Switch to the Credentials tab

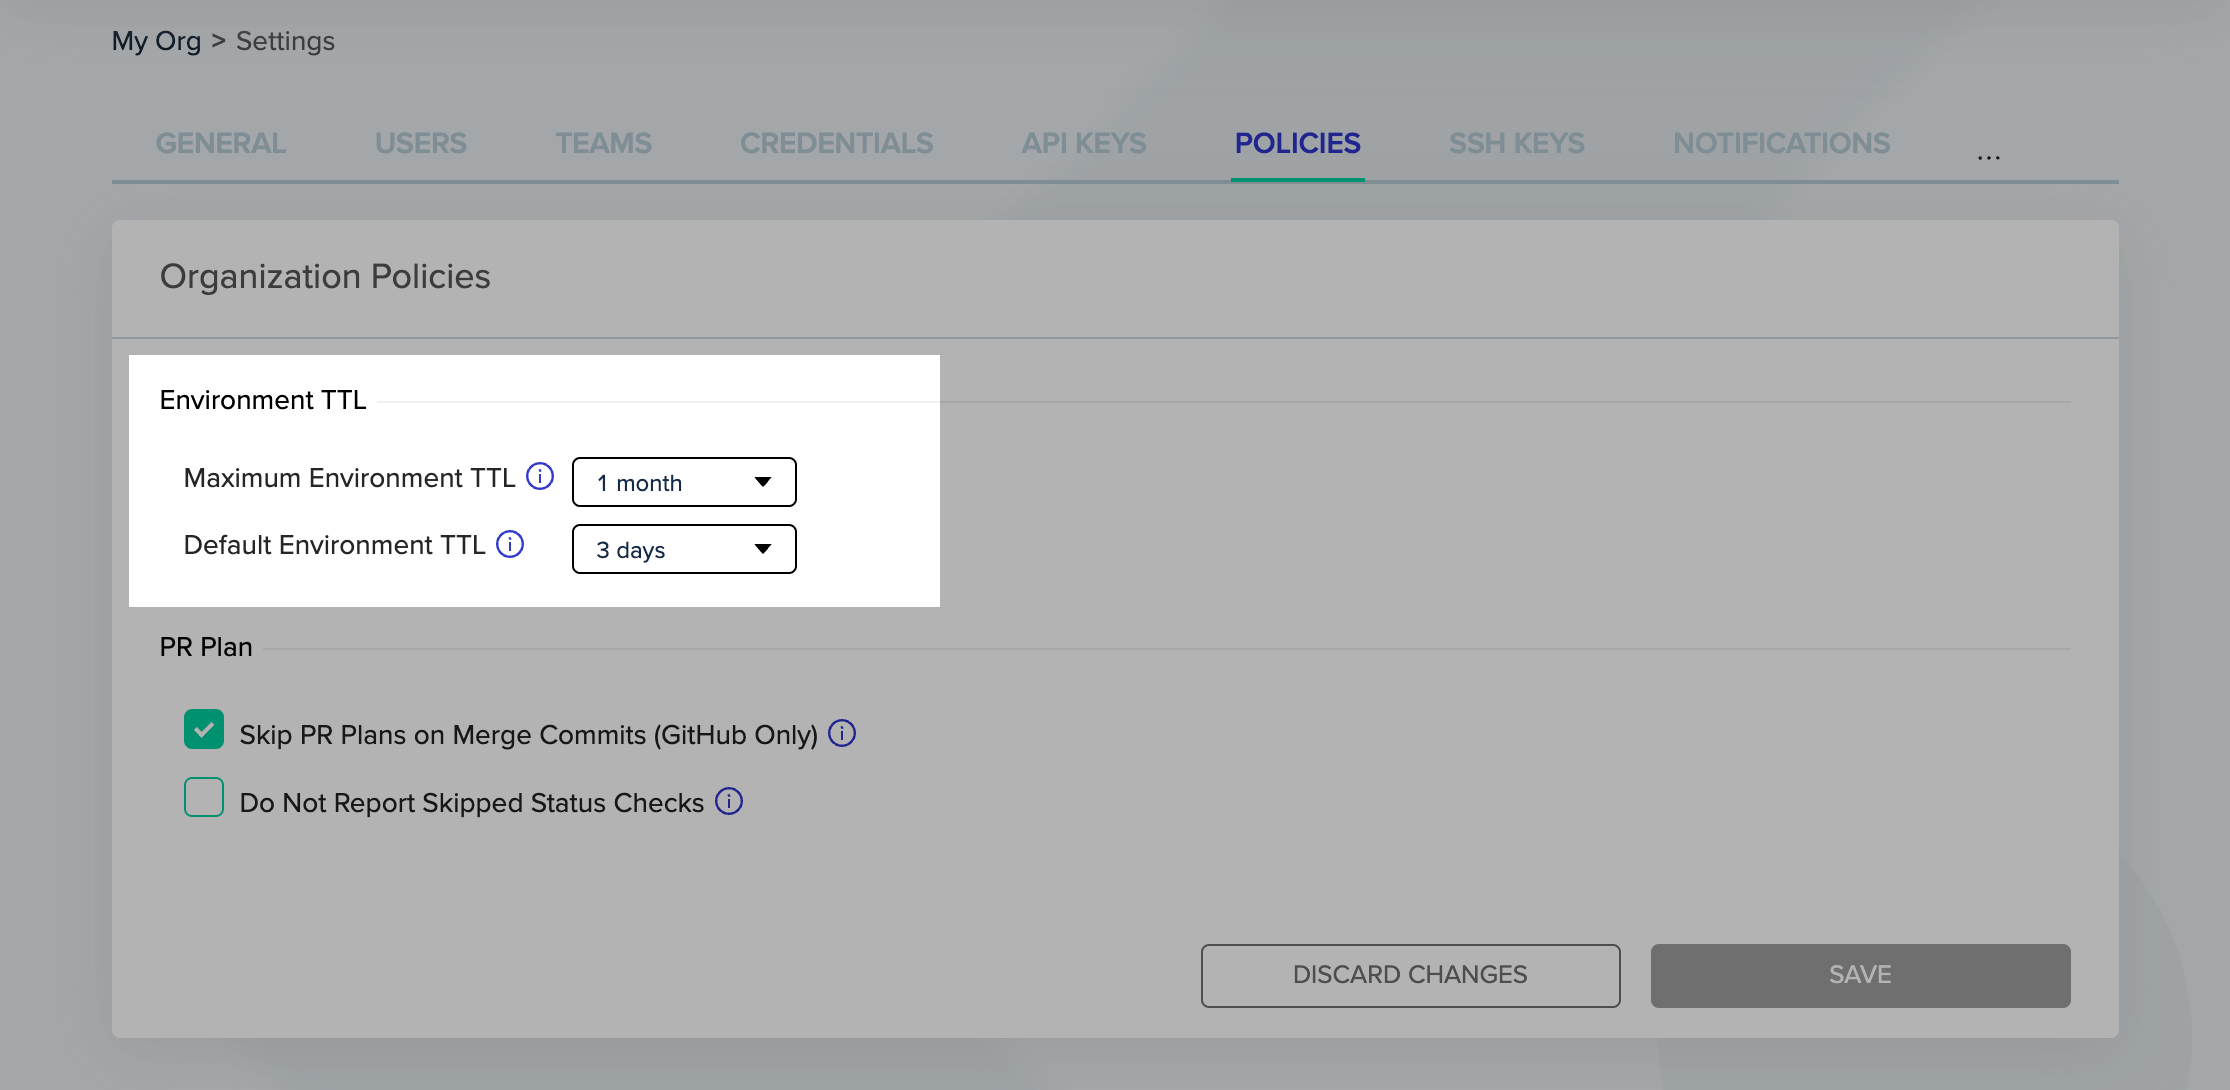pos(836,144)
